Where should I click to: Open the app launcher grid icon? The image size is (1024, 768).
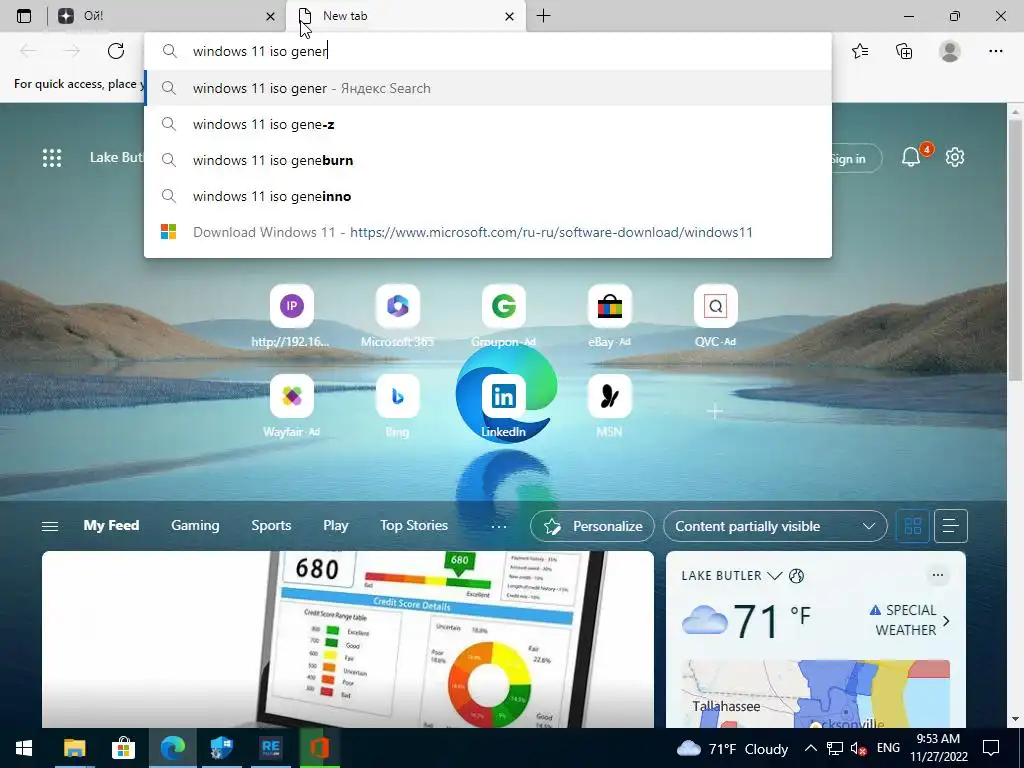pos(52,157)
